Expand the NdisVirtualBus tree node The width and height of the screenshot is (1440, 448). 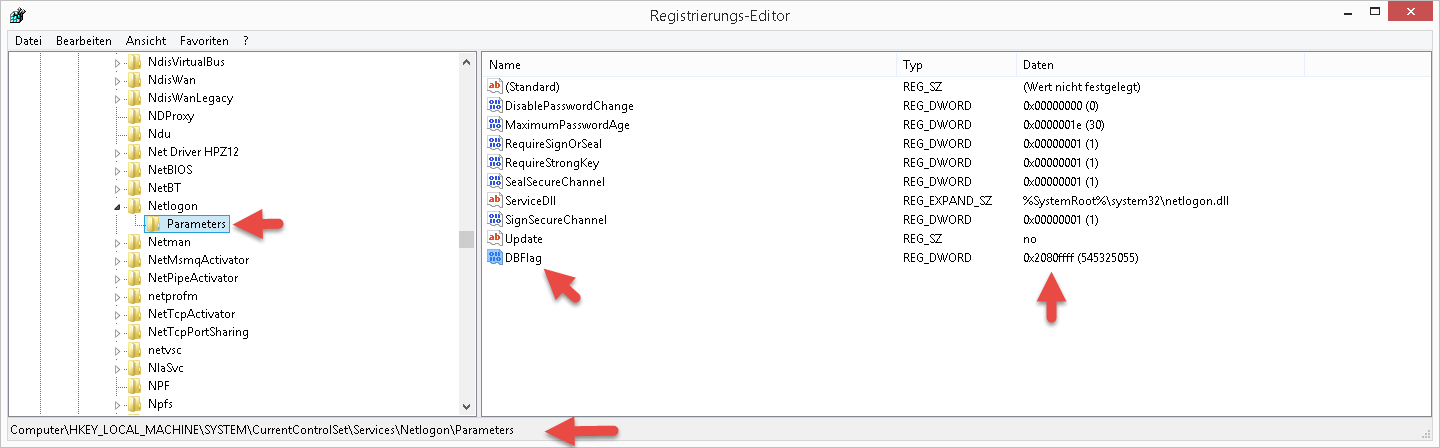pos(117,62)
